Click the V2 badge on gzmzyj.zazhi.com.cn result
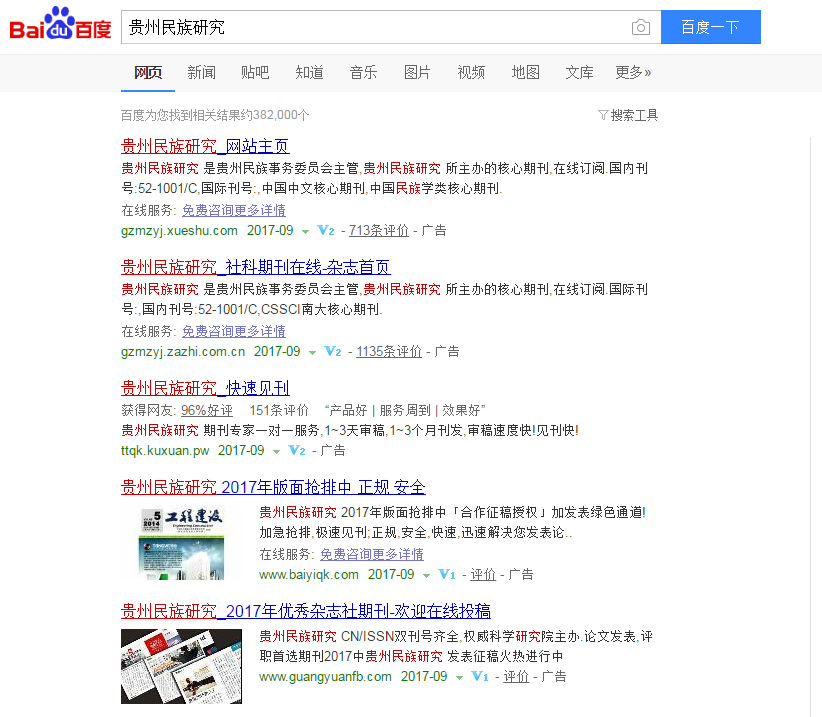Image resolution: width=822 pixels, height=717 pixels. pos(332,351)
